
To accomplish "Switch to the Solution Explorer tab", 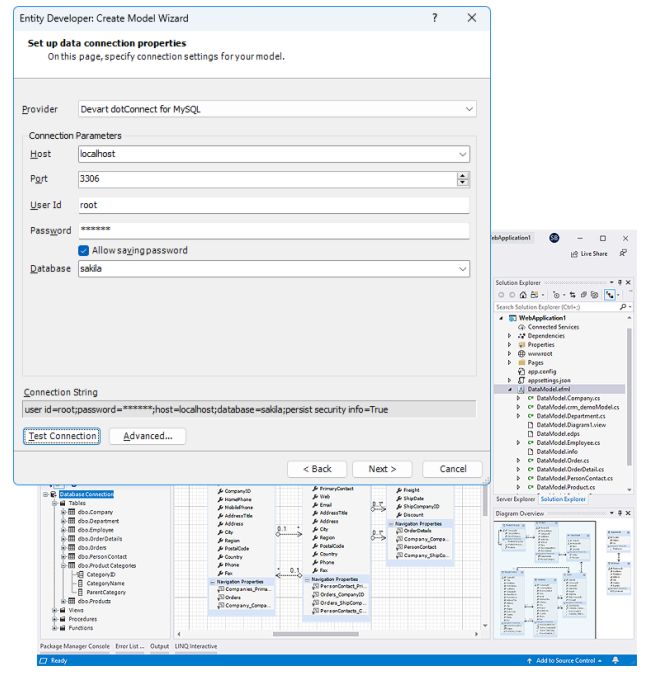I will [x=563, y=499].
